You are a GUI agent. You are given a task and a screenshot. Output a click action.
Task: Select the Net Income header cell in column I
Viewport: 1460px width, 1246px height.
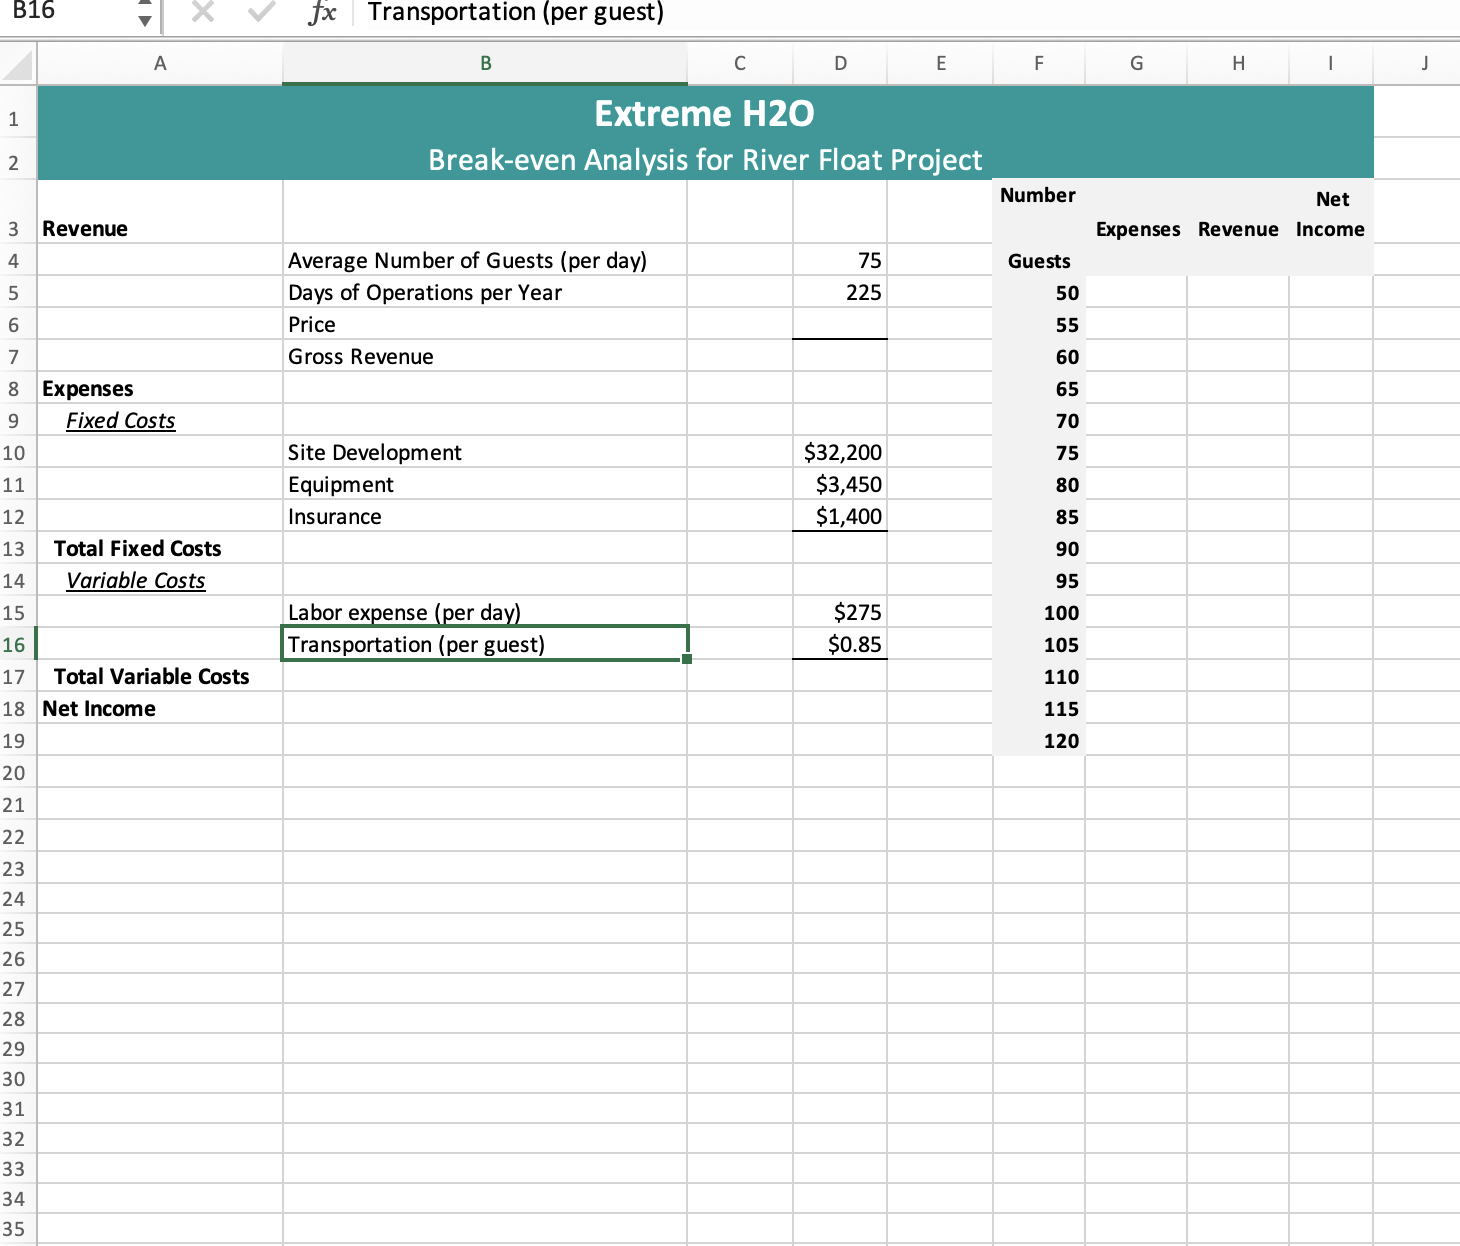coord(1330,214)
